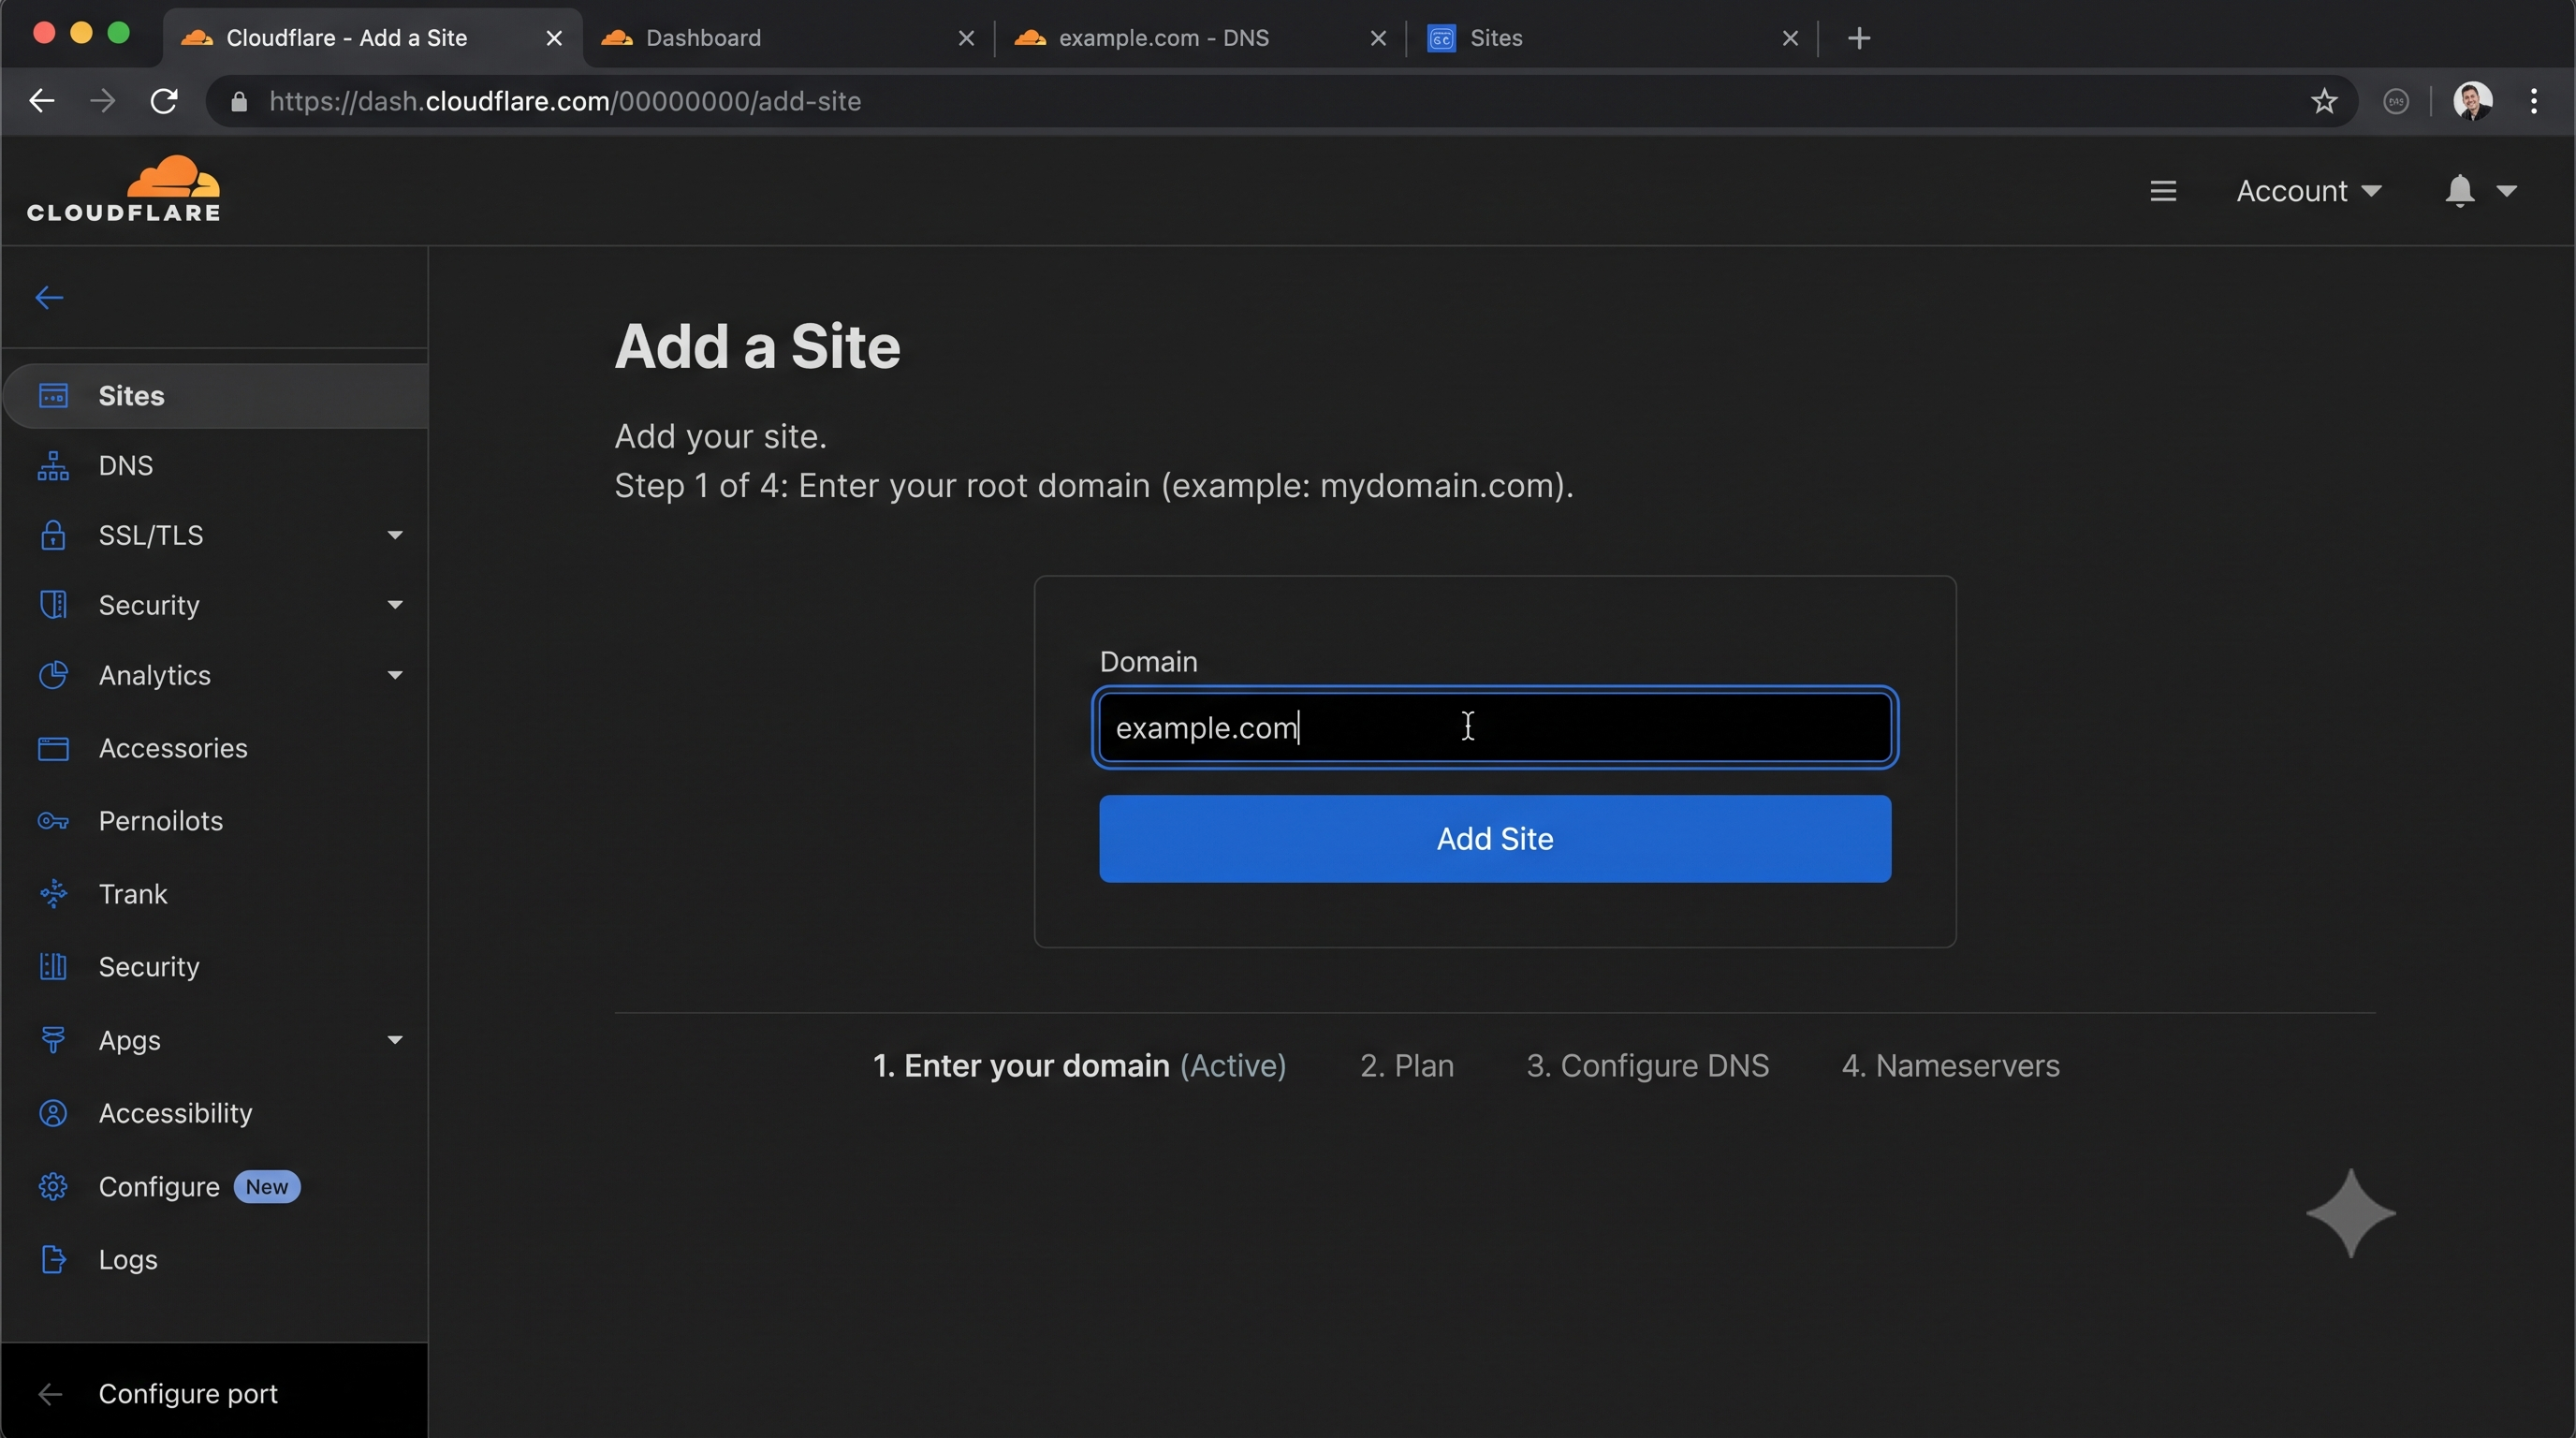The height and width of the screenshot is (1438, 2576).
Task: Open the Account dropdown
Action: click(2308, 191)
